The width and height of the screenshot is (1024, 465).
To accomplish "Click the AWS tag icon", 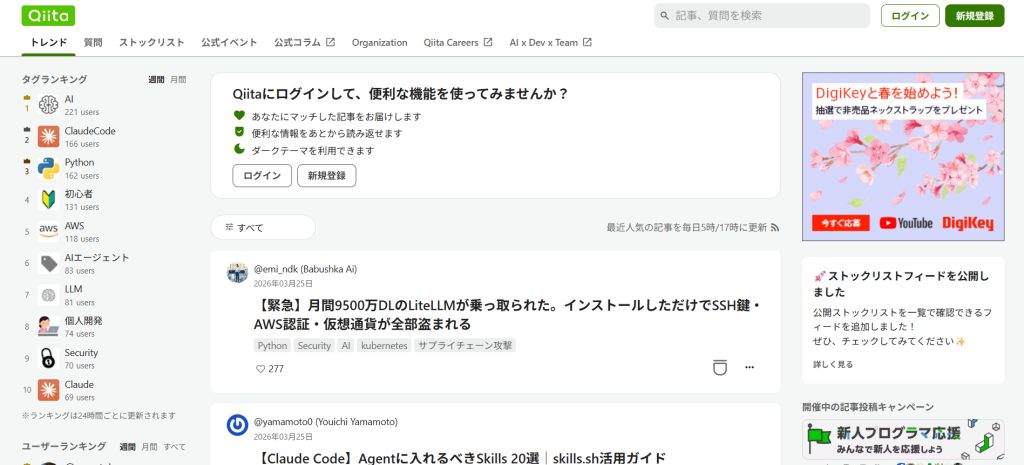I will [48, 232].
